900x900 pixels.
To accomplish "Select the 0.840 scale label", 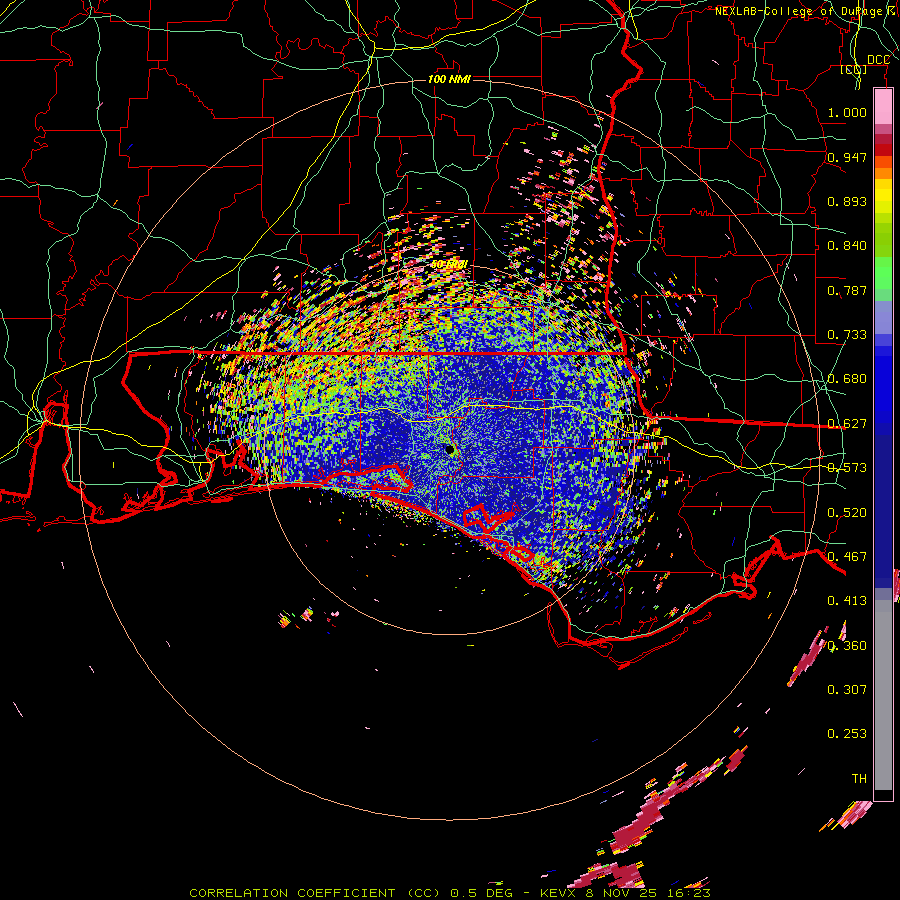I will [847, 246].
